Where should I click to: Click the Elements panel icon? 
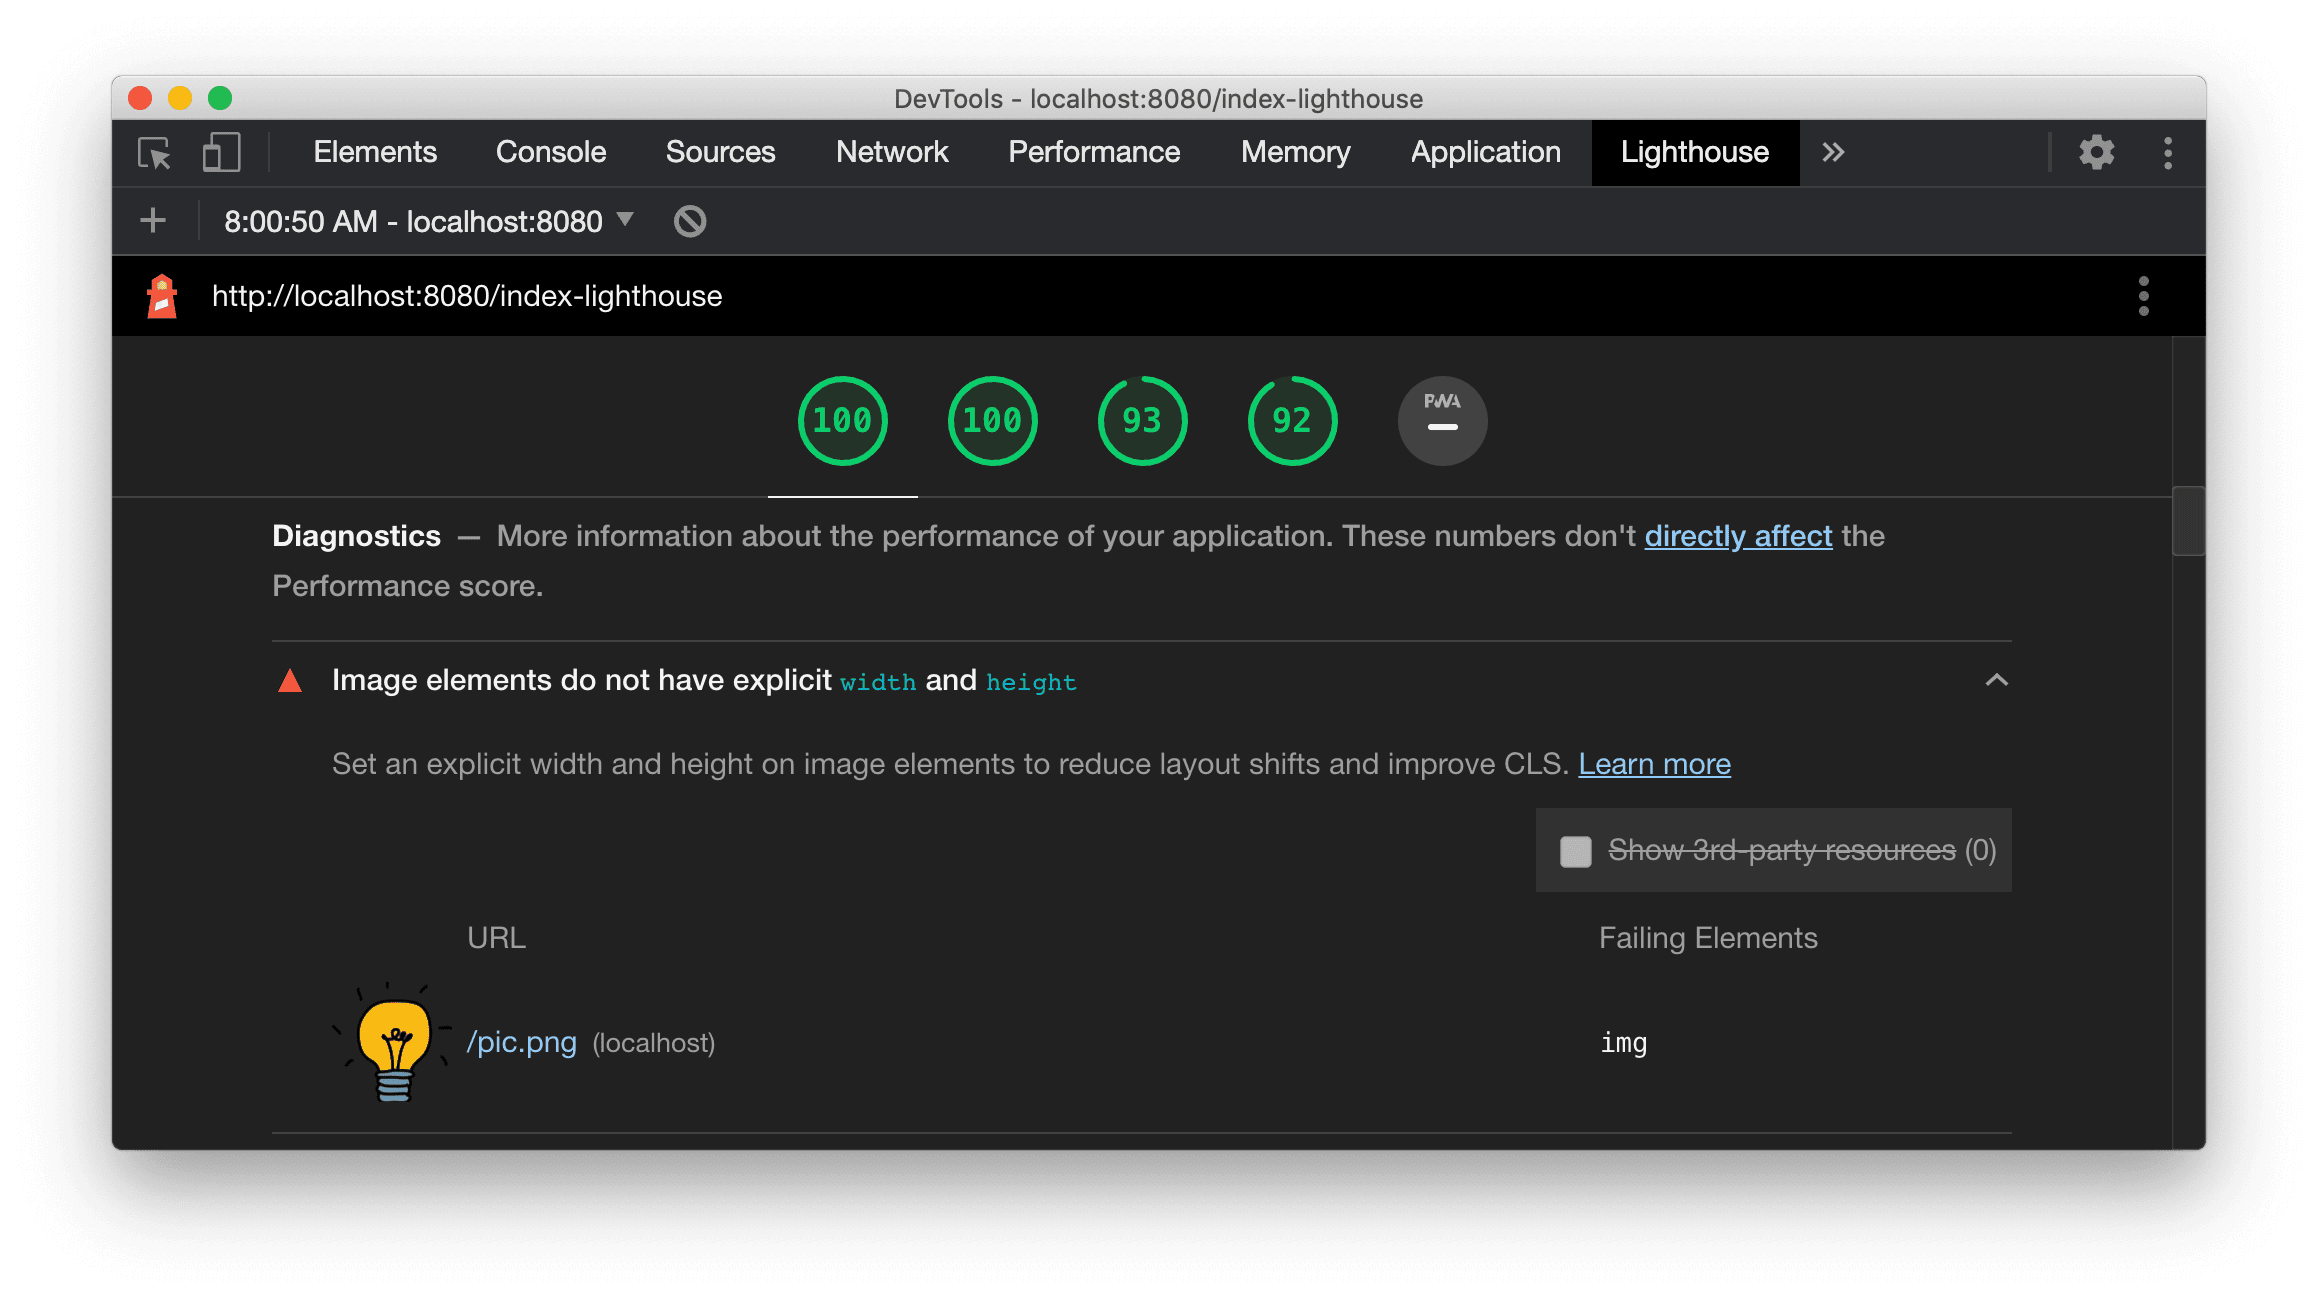(371, 150)
